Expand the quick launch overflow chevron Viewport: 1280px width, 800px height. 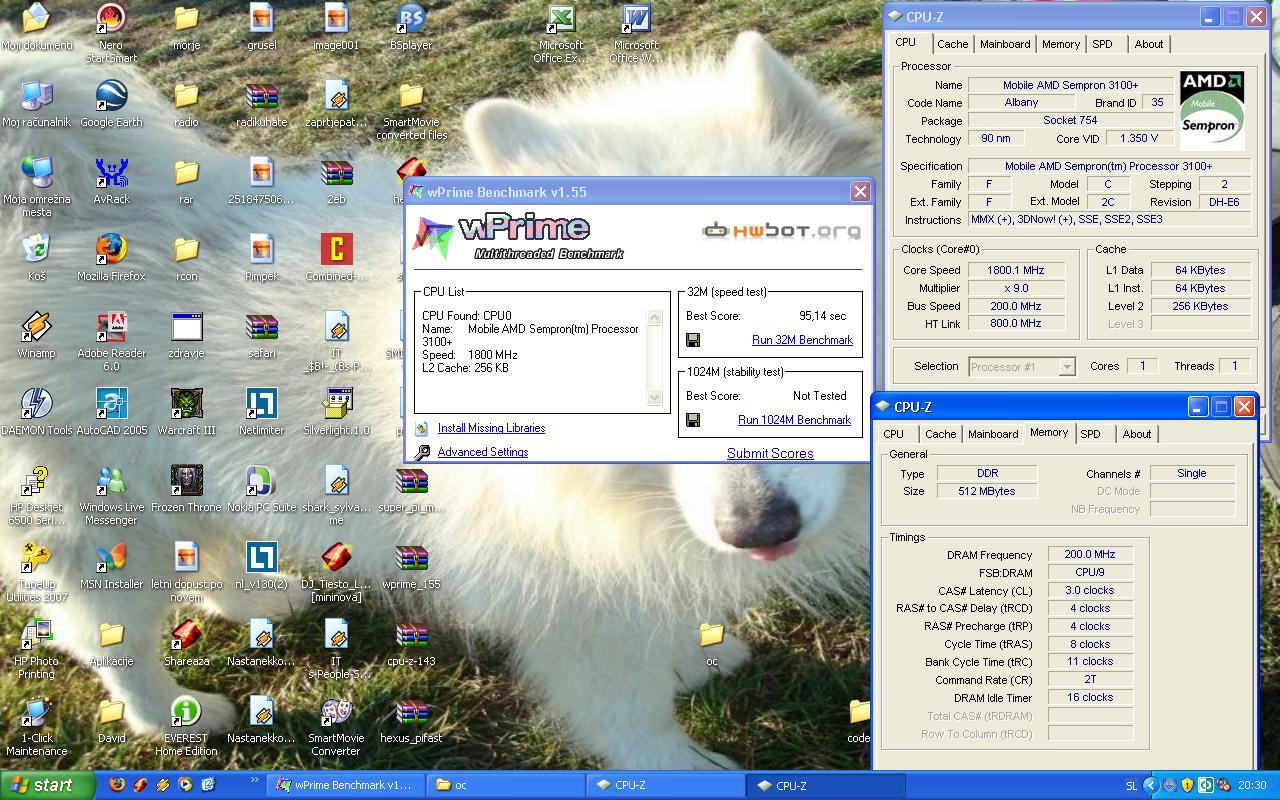point(254,777)
